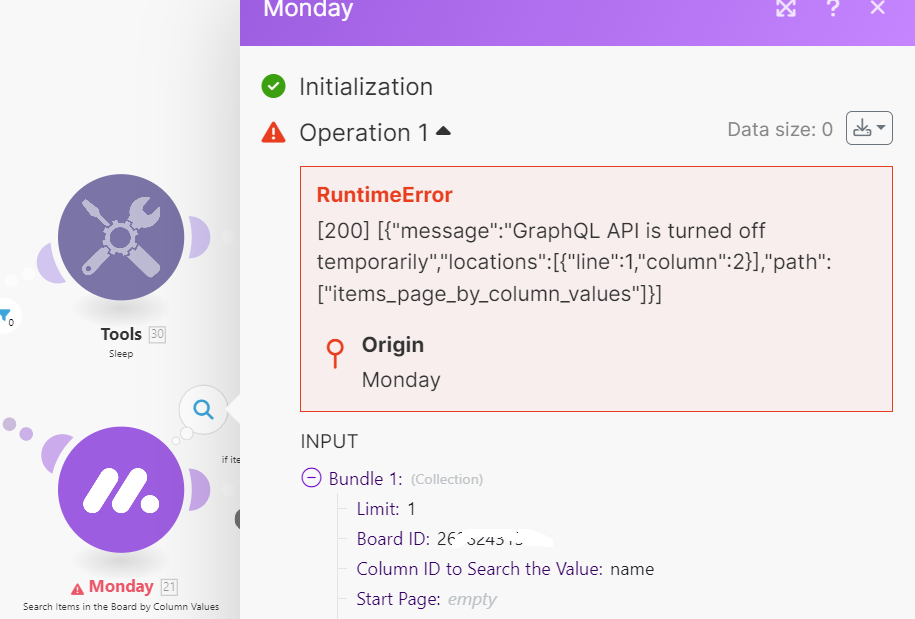
Task: Click the RuntimeError heading
Action: tap(385, 195)
